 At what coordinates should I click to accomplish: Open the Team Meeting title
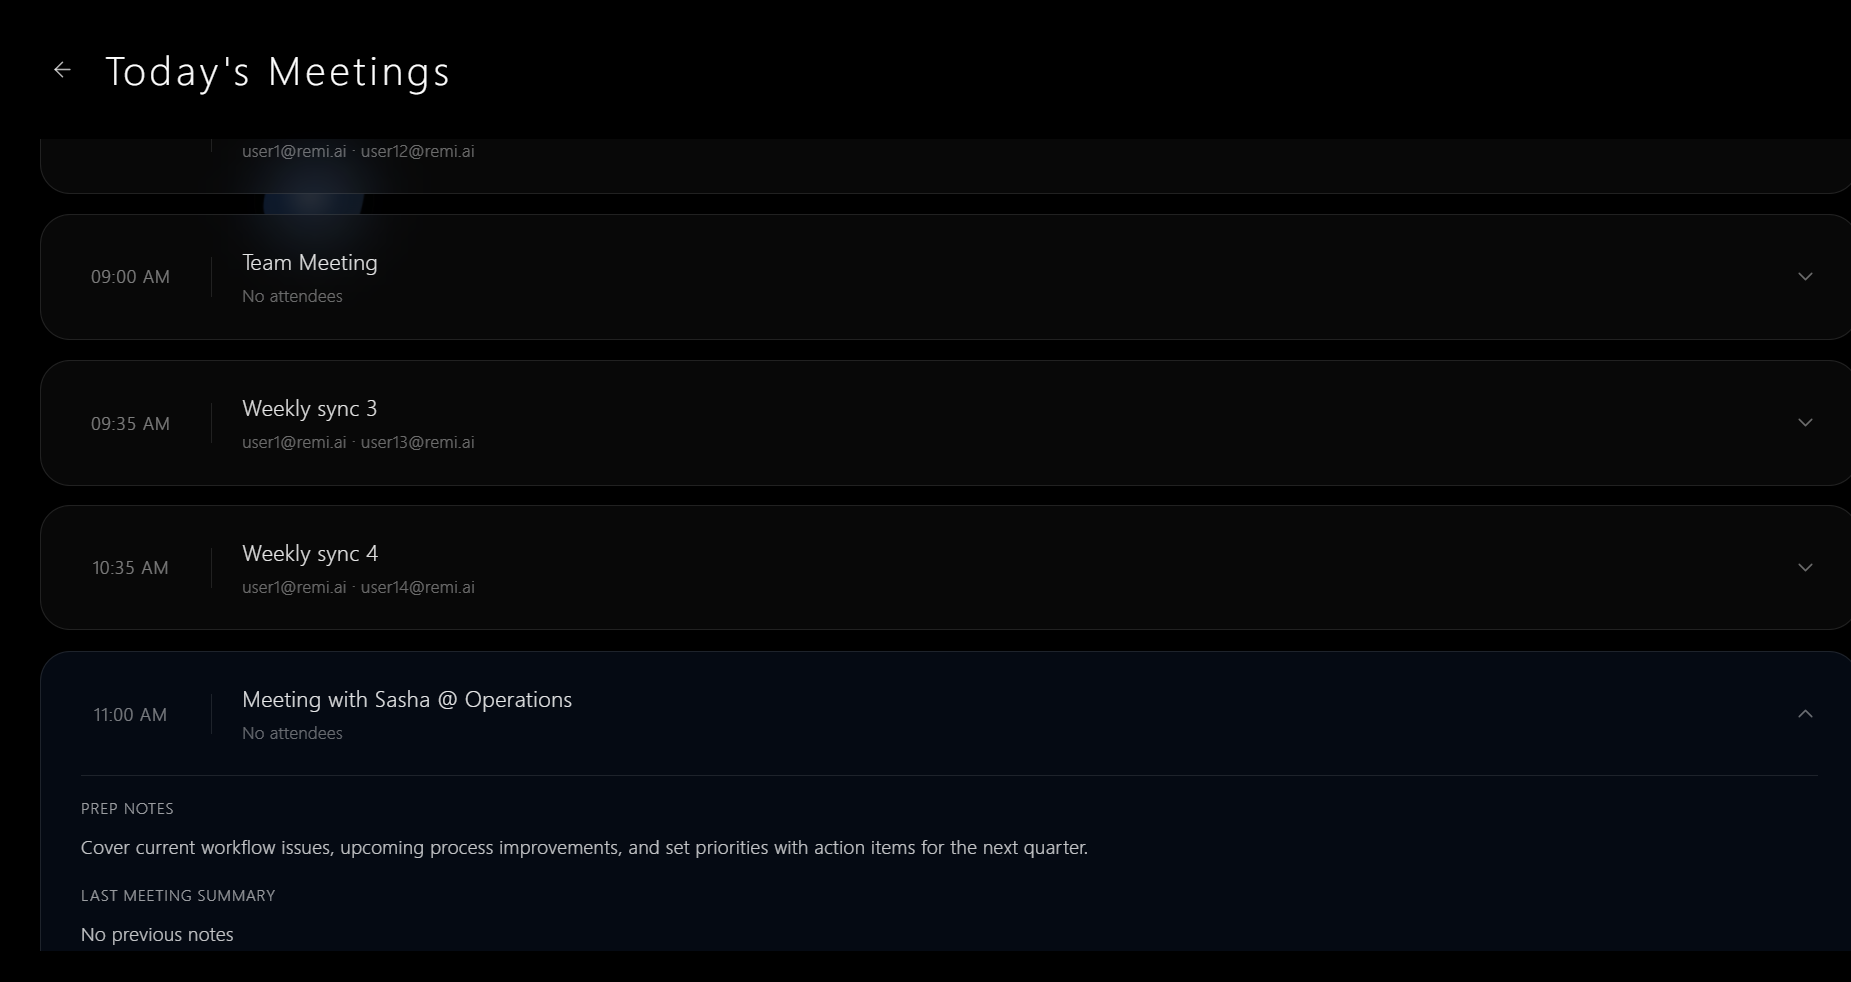point(310,263)
